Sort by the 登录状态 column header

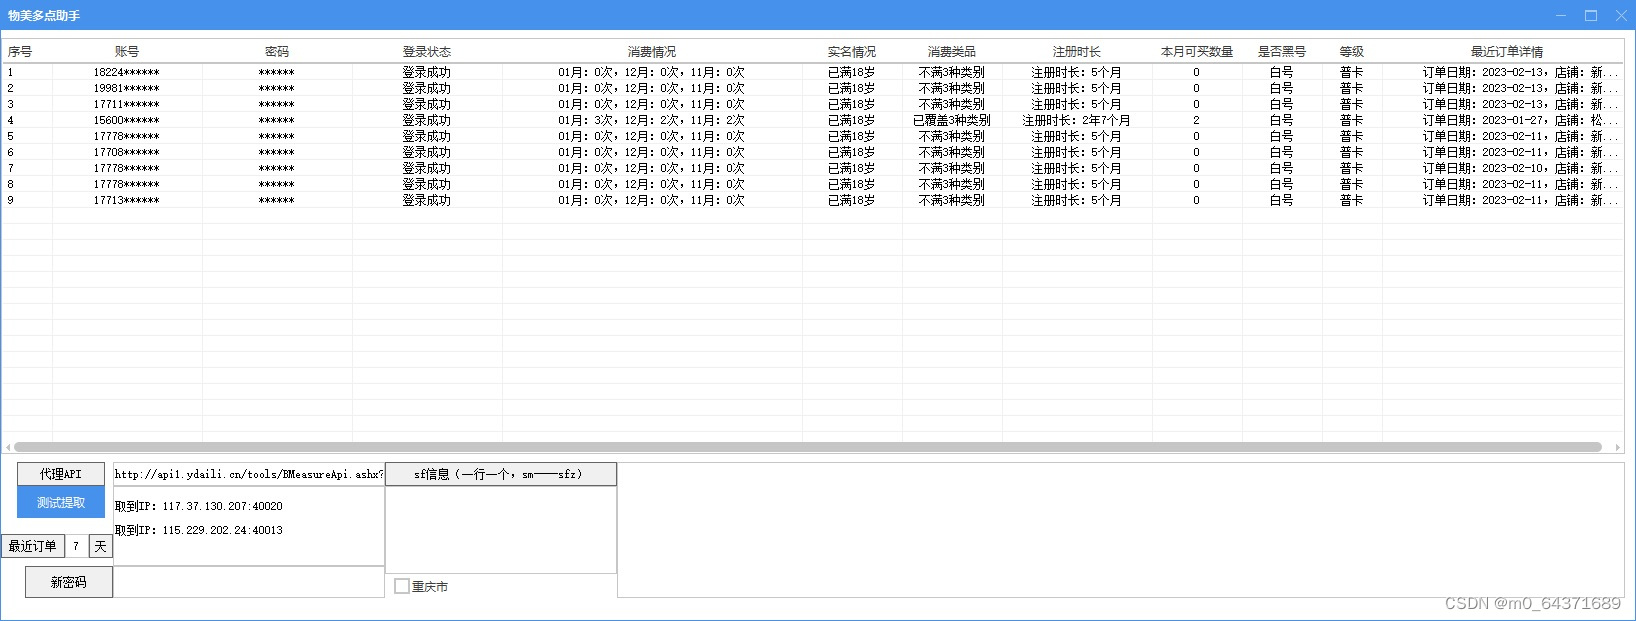coord(427,52)
